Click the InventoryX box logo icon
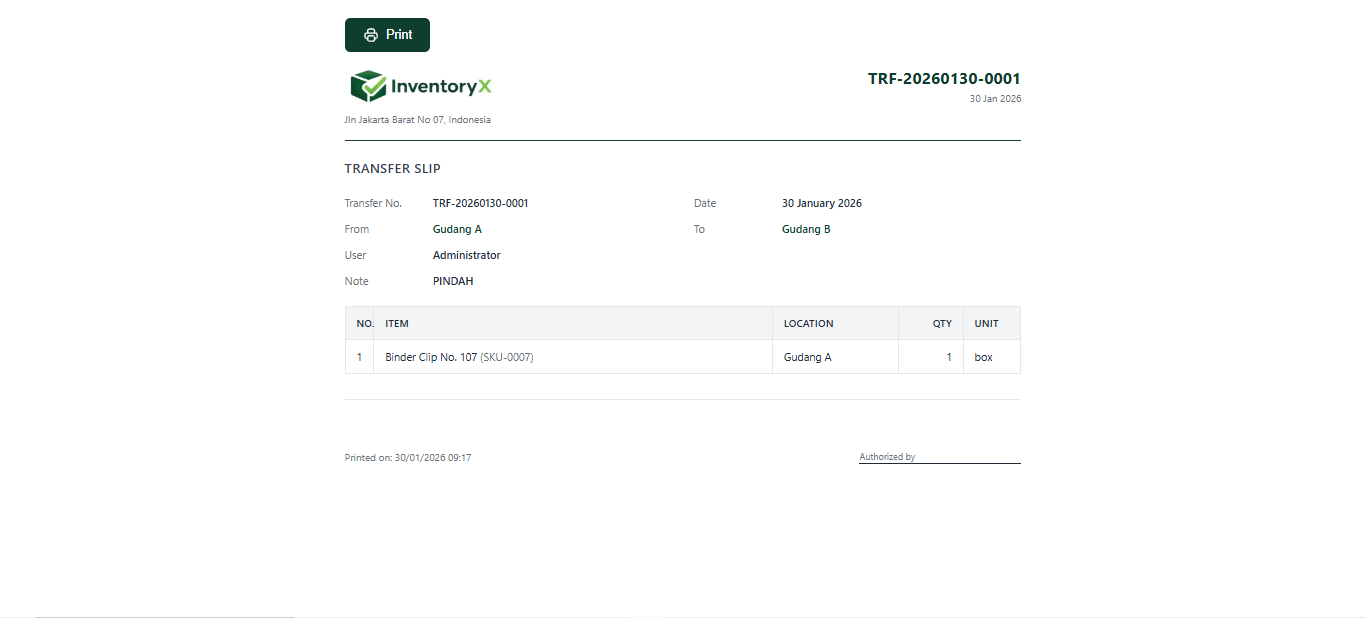 click(x=368, y=86)
